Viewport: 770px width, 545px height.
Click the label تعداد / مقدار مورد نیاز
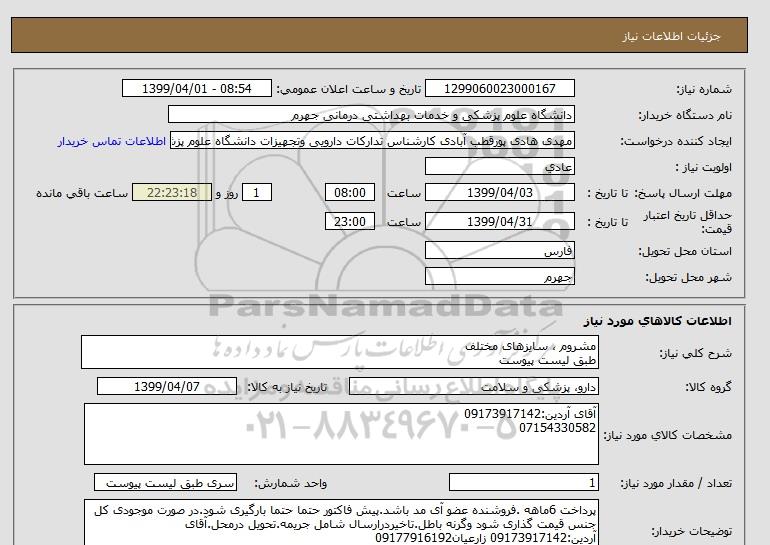676,484
